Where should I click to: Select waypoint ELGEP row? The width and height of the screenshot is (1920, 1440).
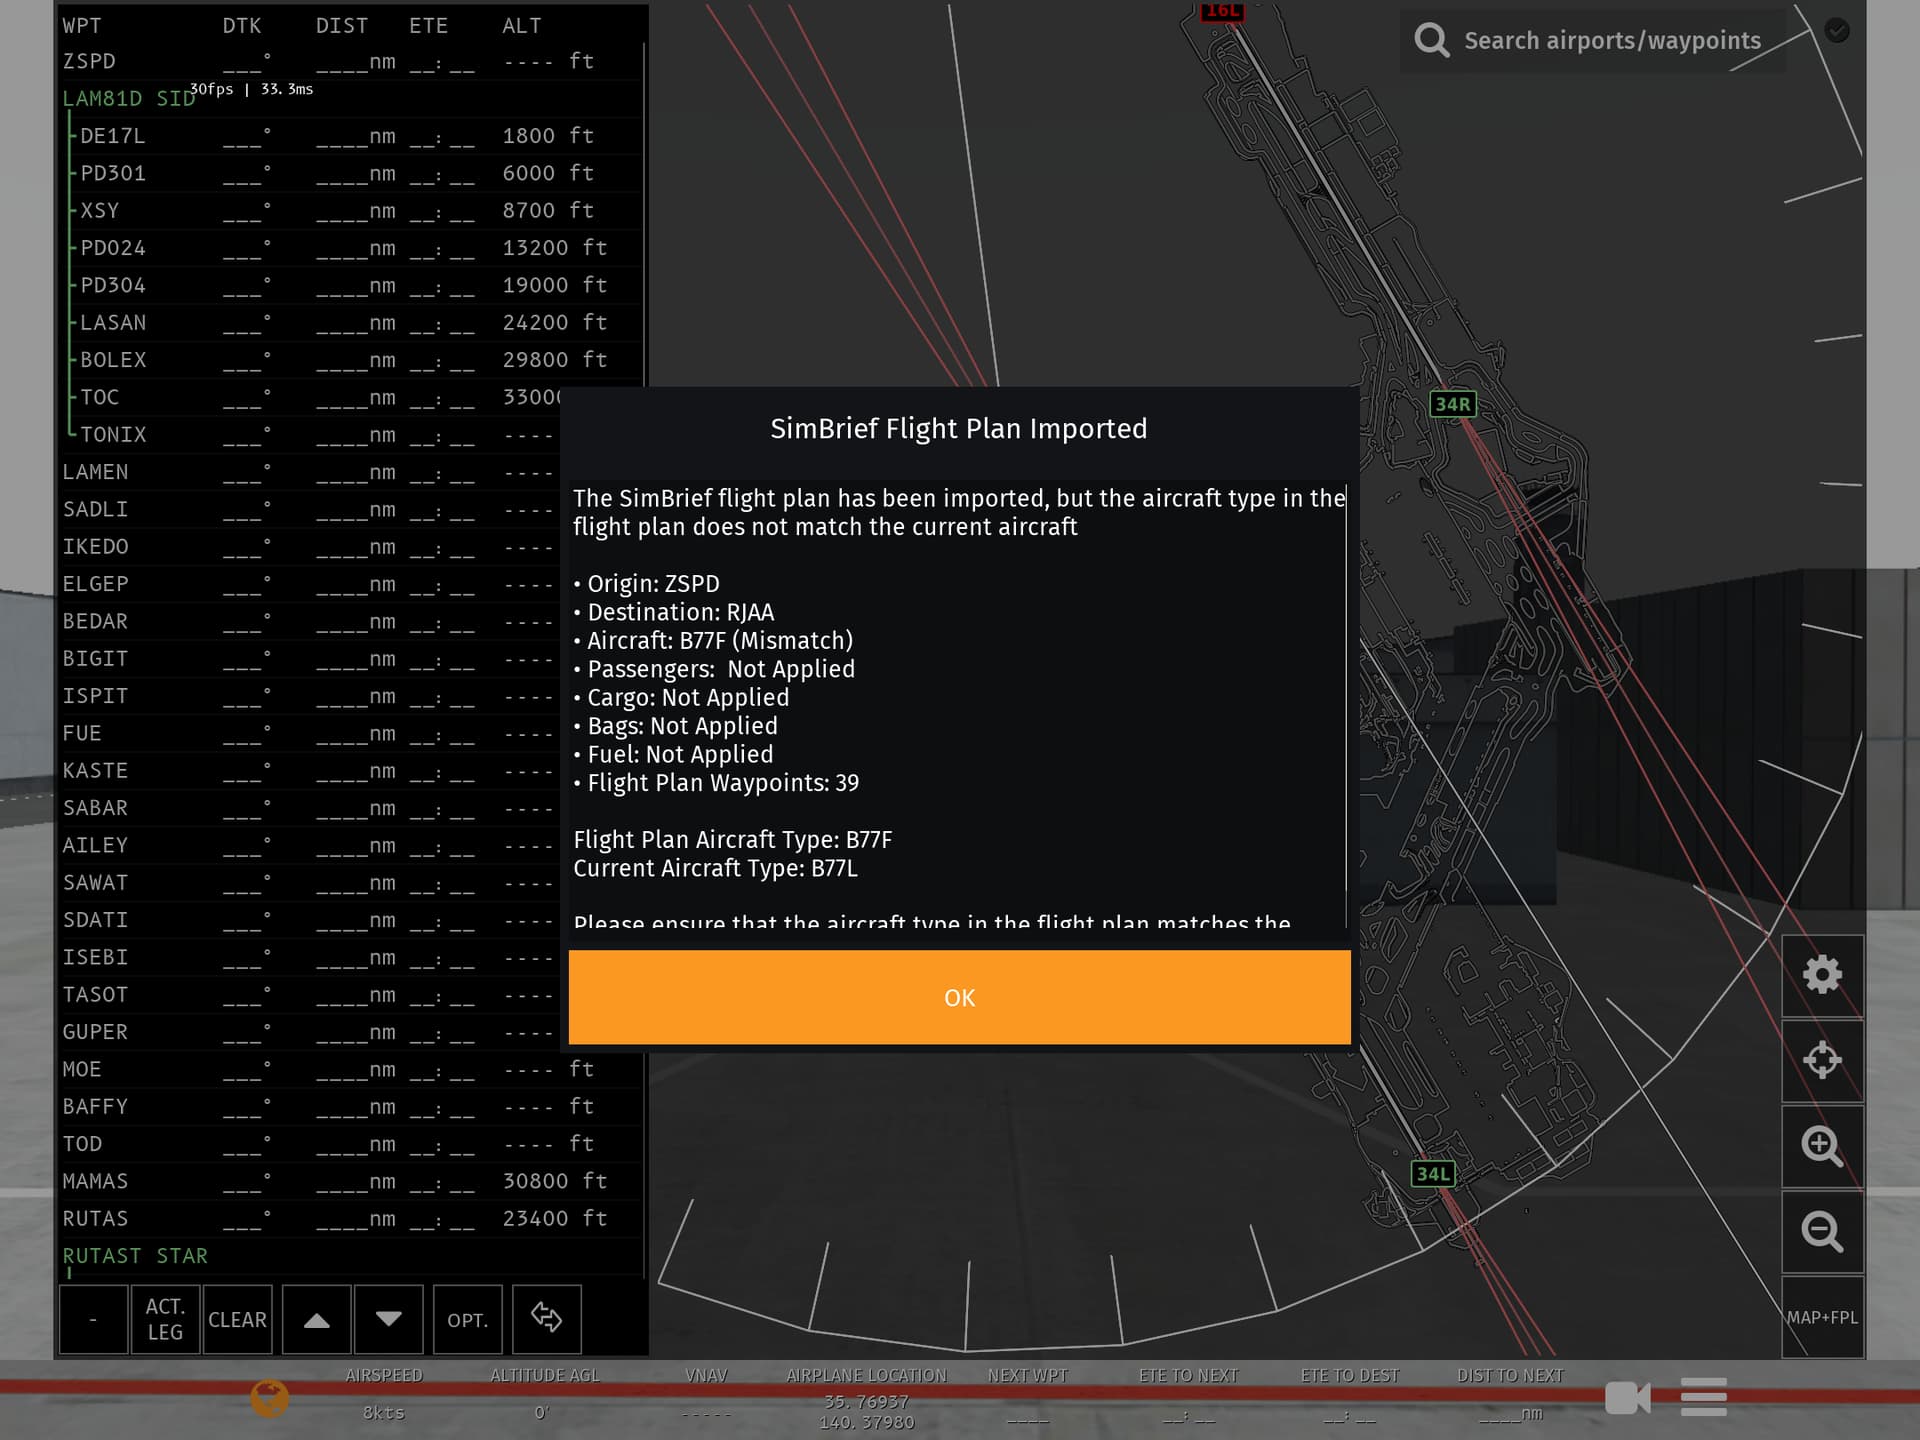pos(310,584)
